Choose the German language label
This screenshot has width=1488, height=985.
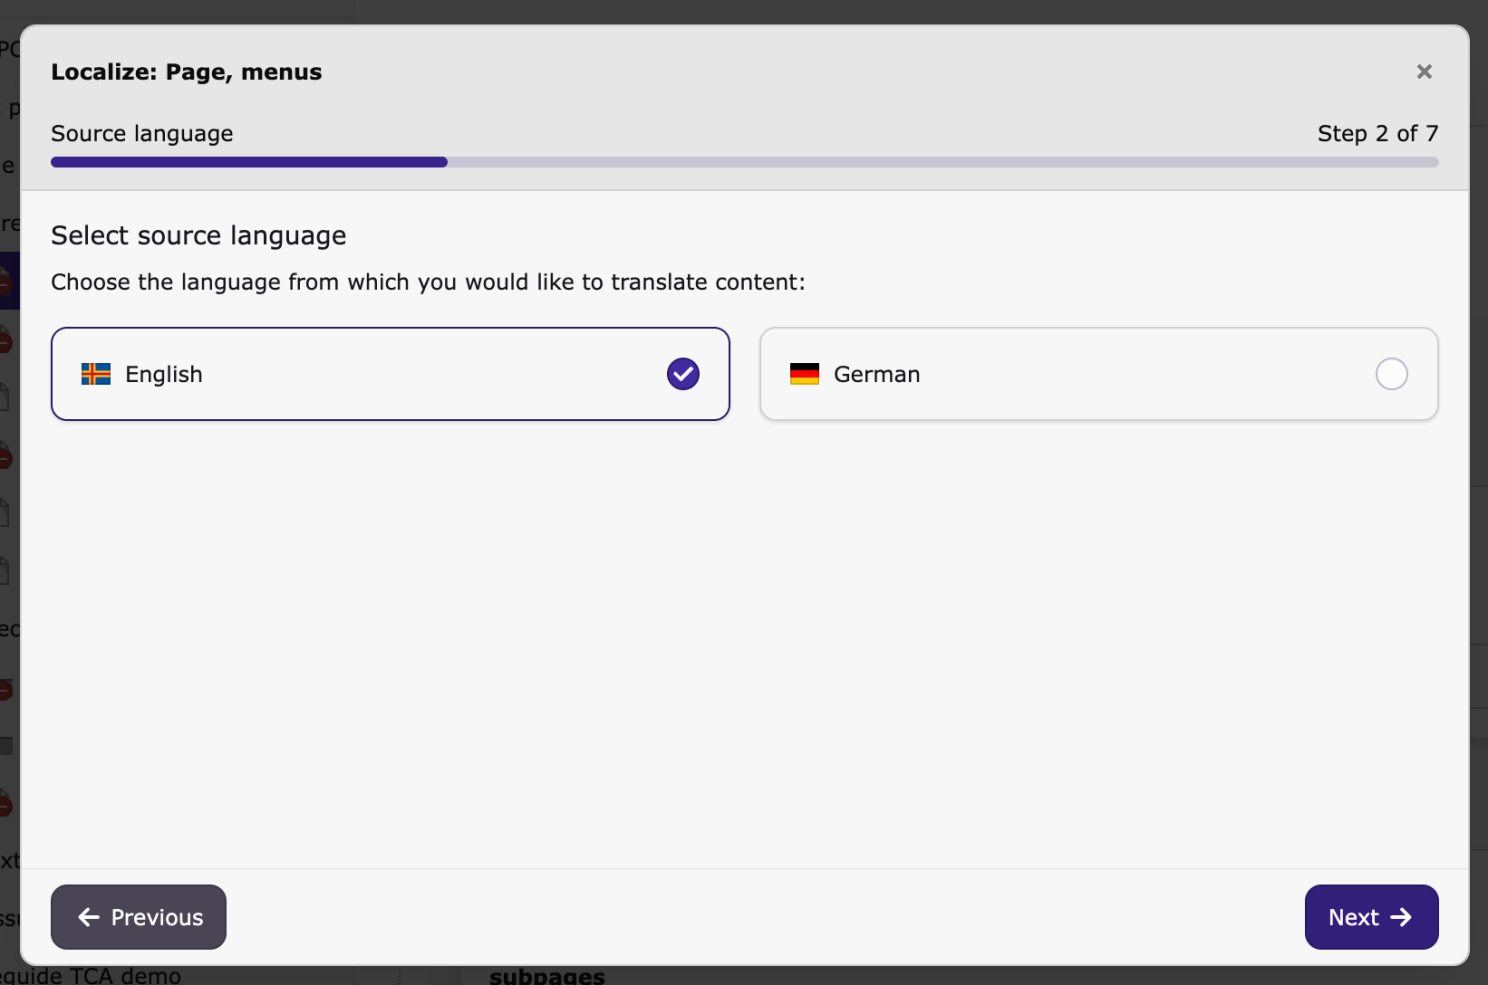(x=876, y=374)
